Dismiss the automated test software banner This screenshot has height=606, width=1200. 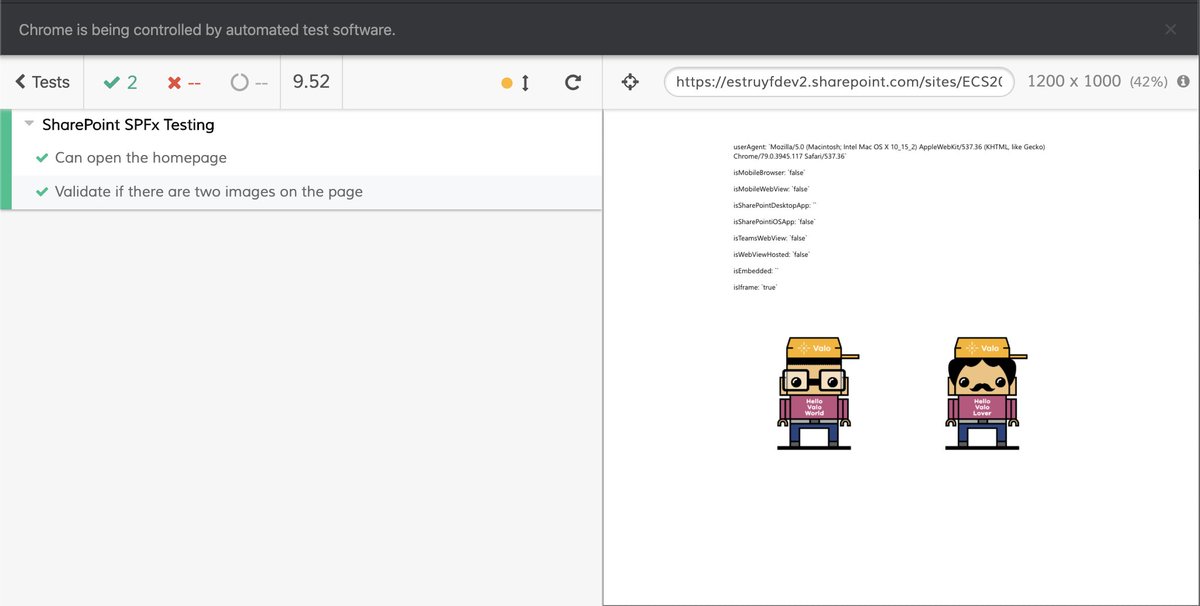[x=1170, y=29]
